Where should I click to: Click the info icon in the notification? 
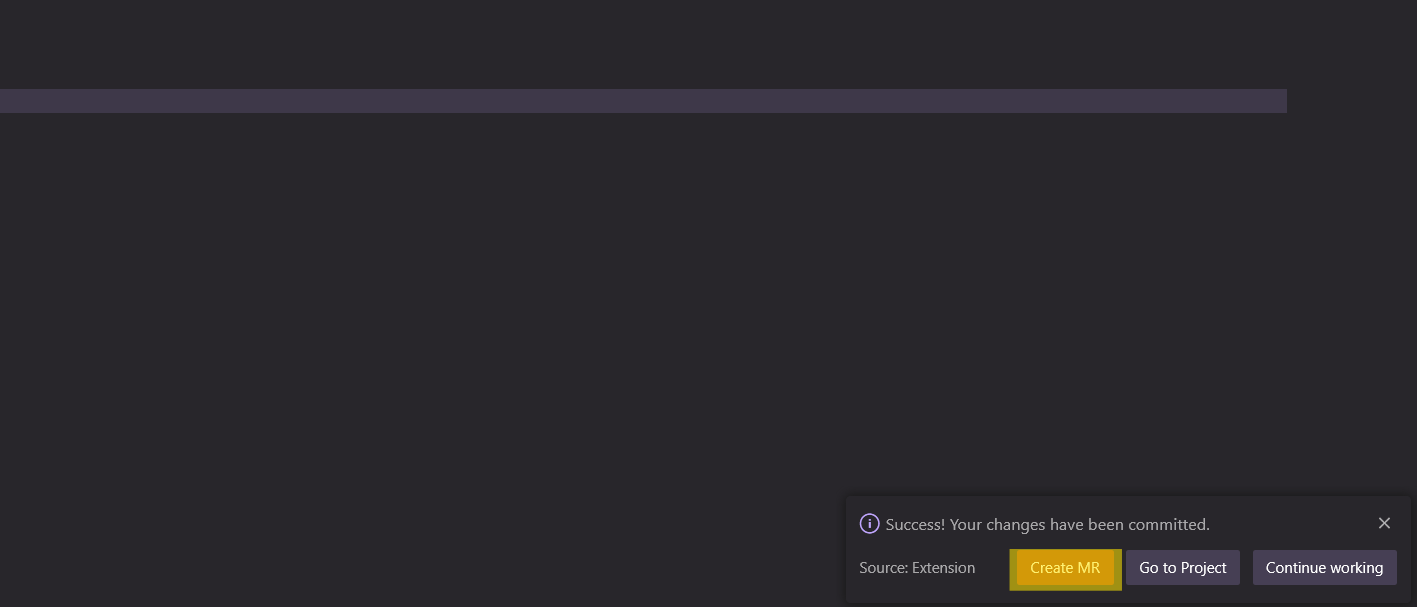[869, 524]
